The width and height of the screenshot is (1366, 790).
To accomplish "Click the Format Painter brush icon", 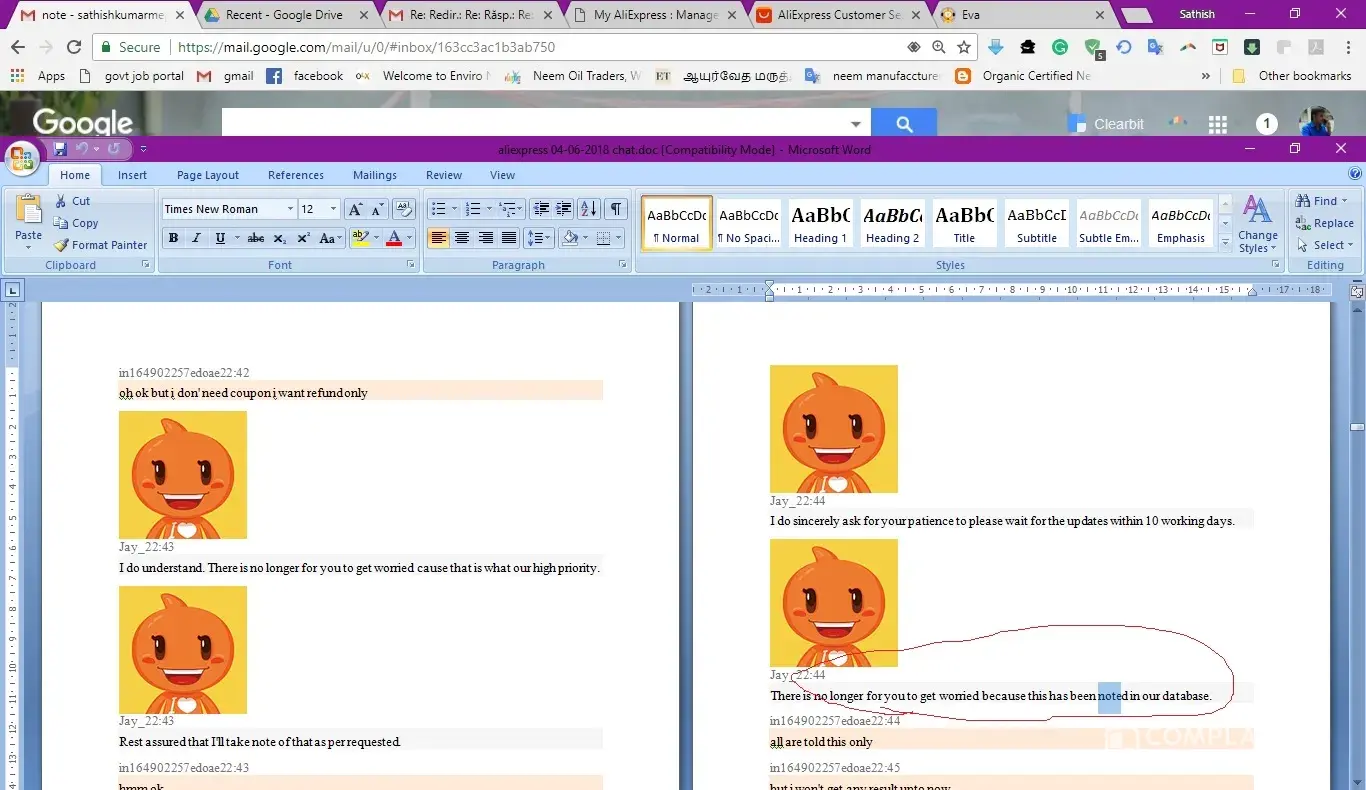I will pos(62,245).
